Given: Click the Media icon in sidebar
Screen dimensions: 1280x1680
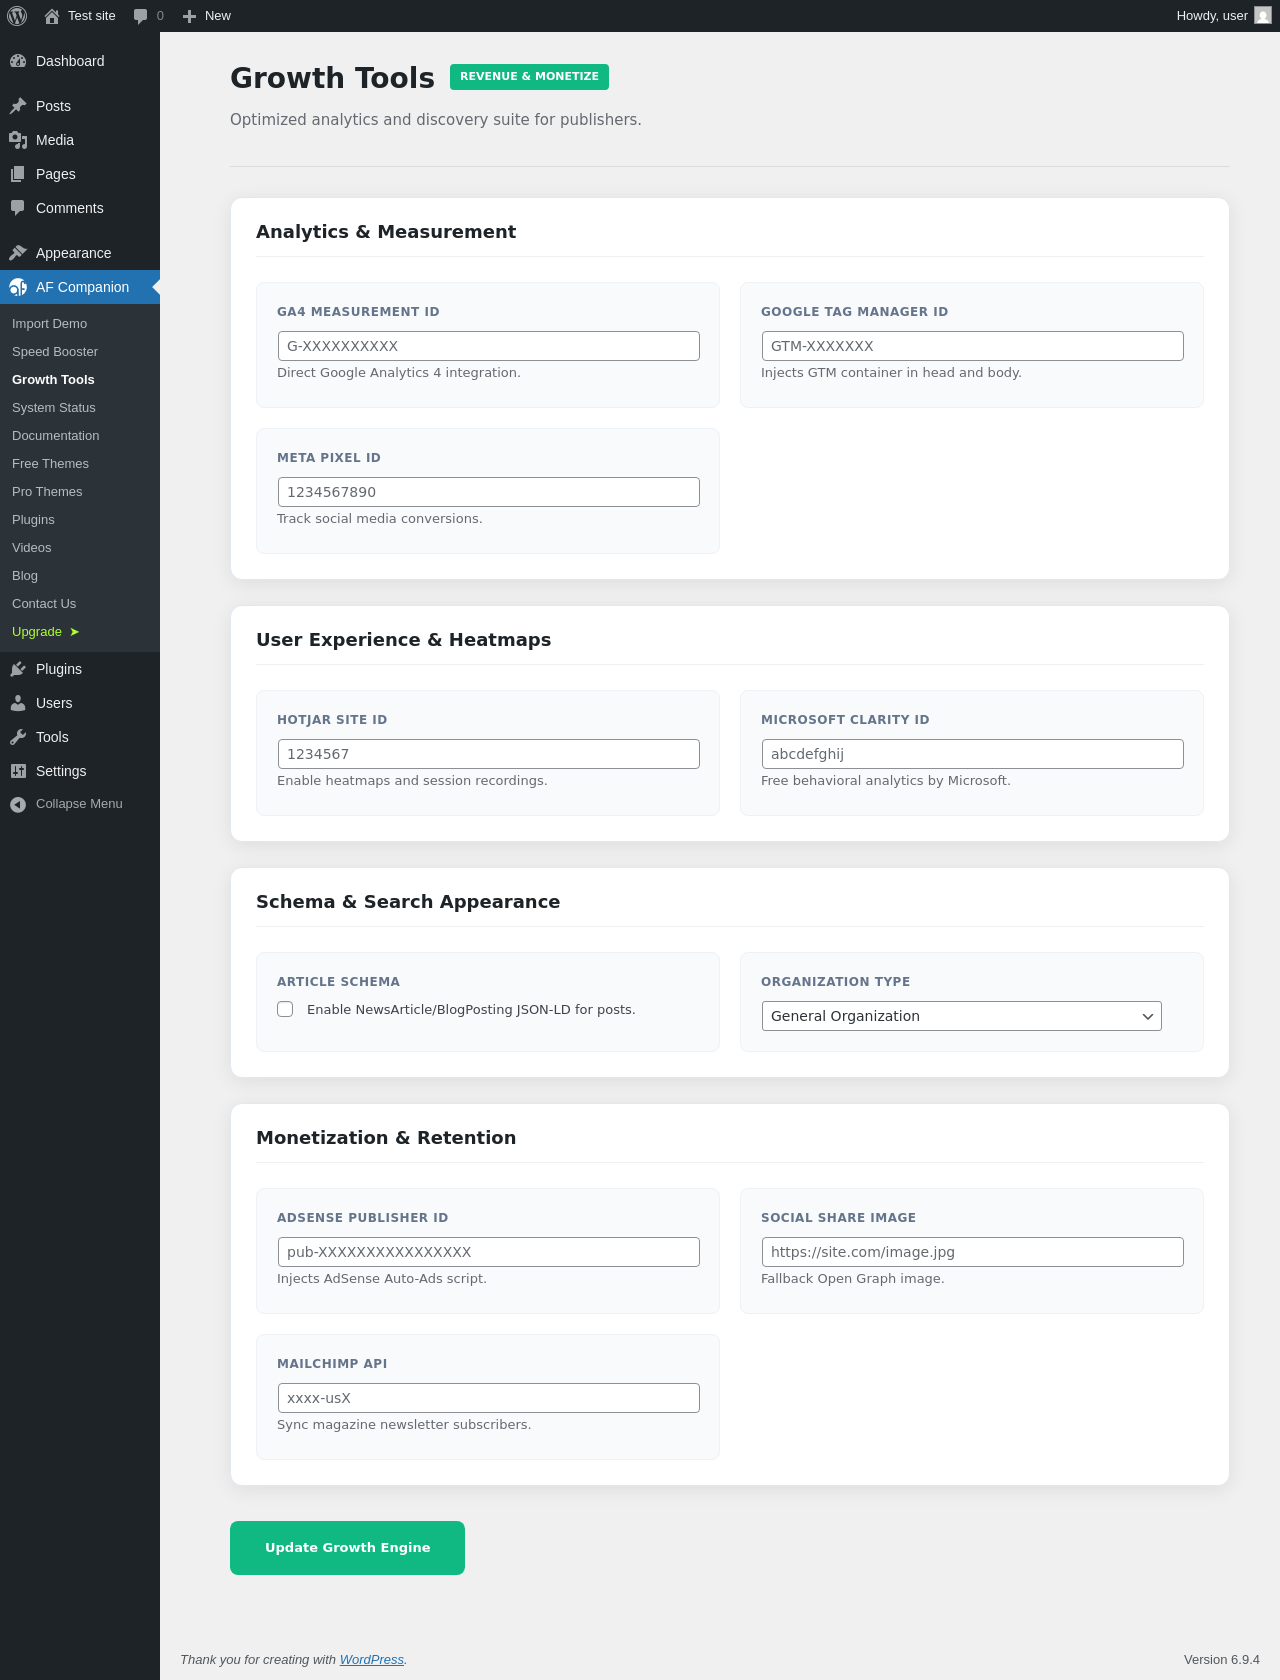Looking at the screenshot, I should tap(18, 140).
